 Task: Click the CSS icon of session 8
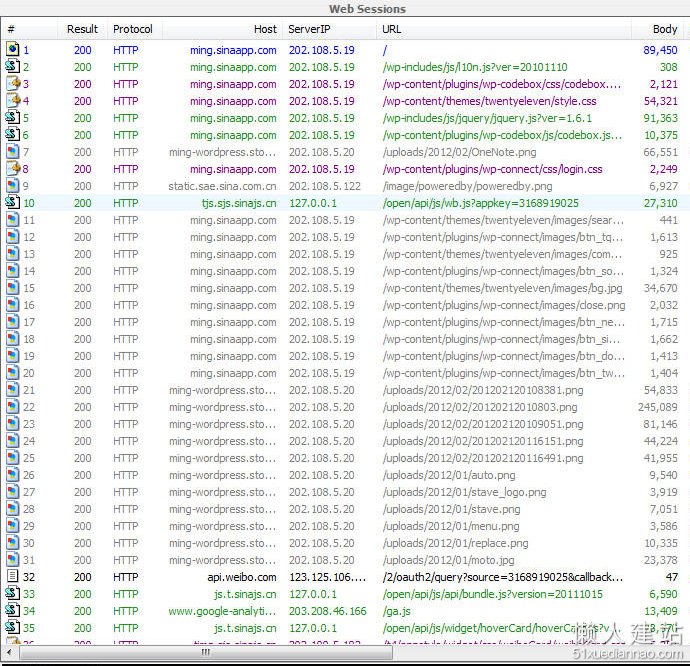click(x=13, y=169)
